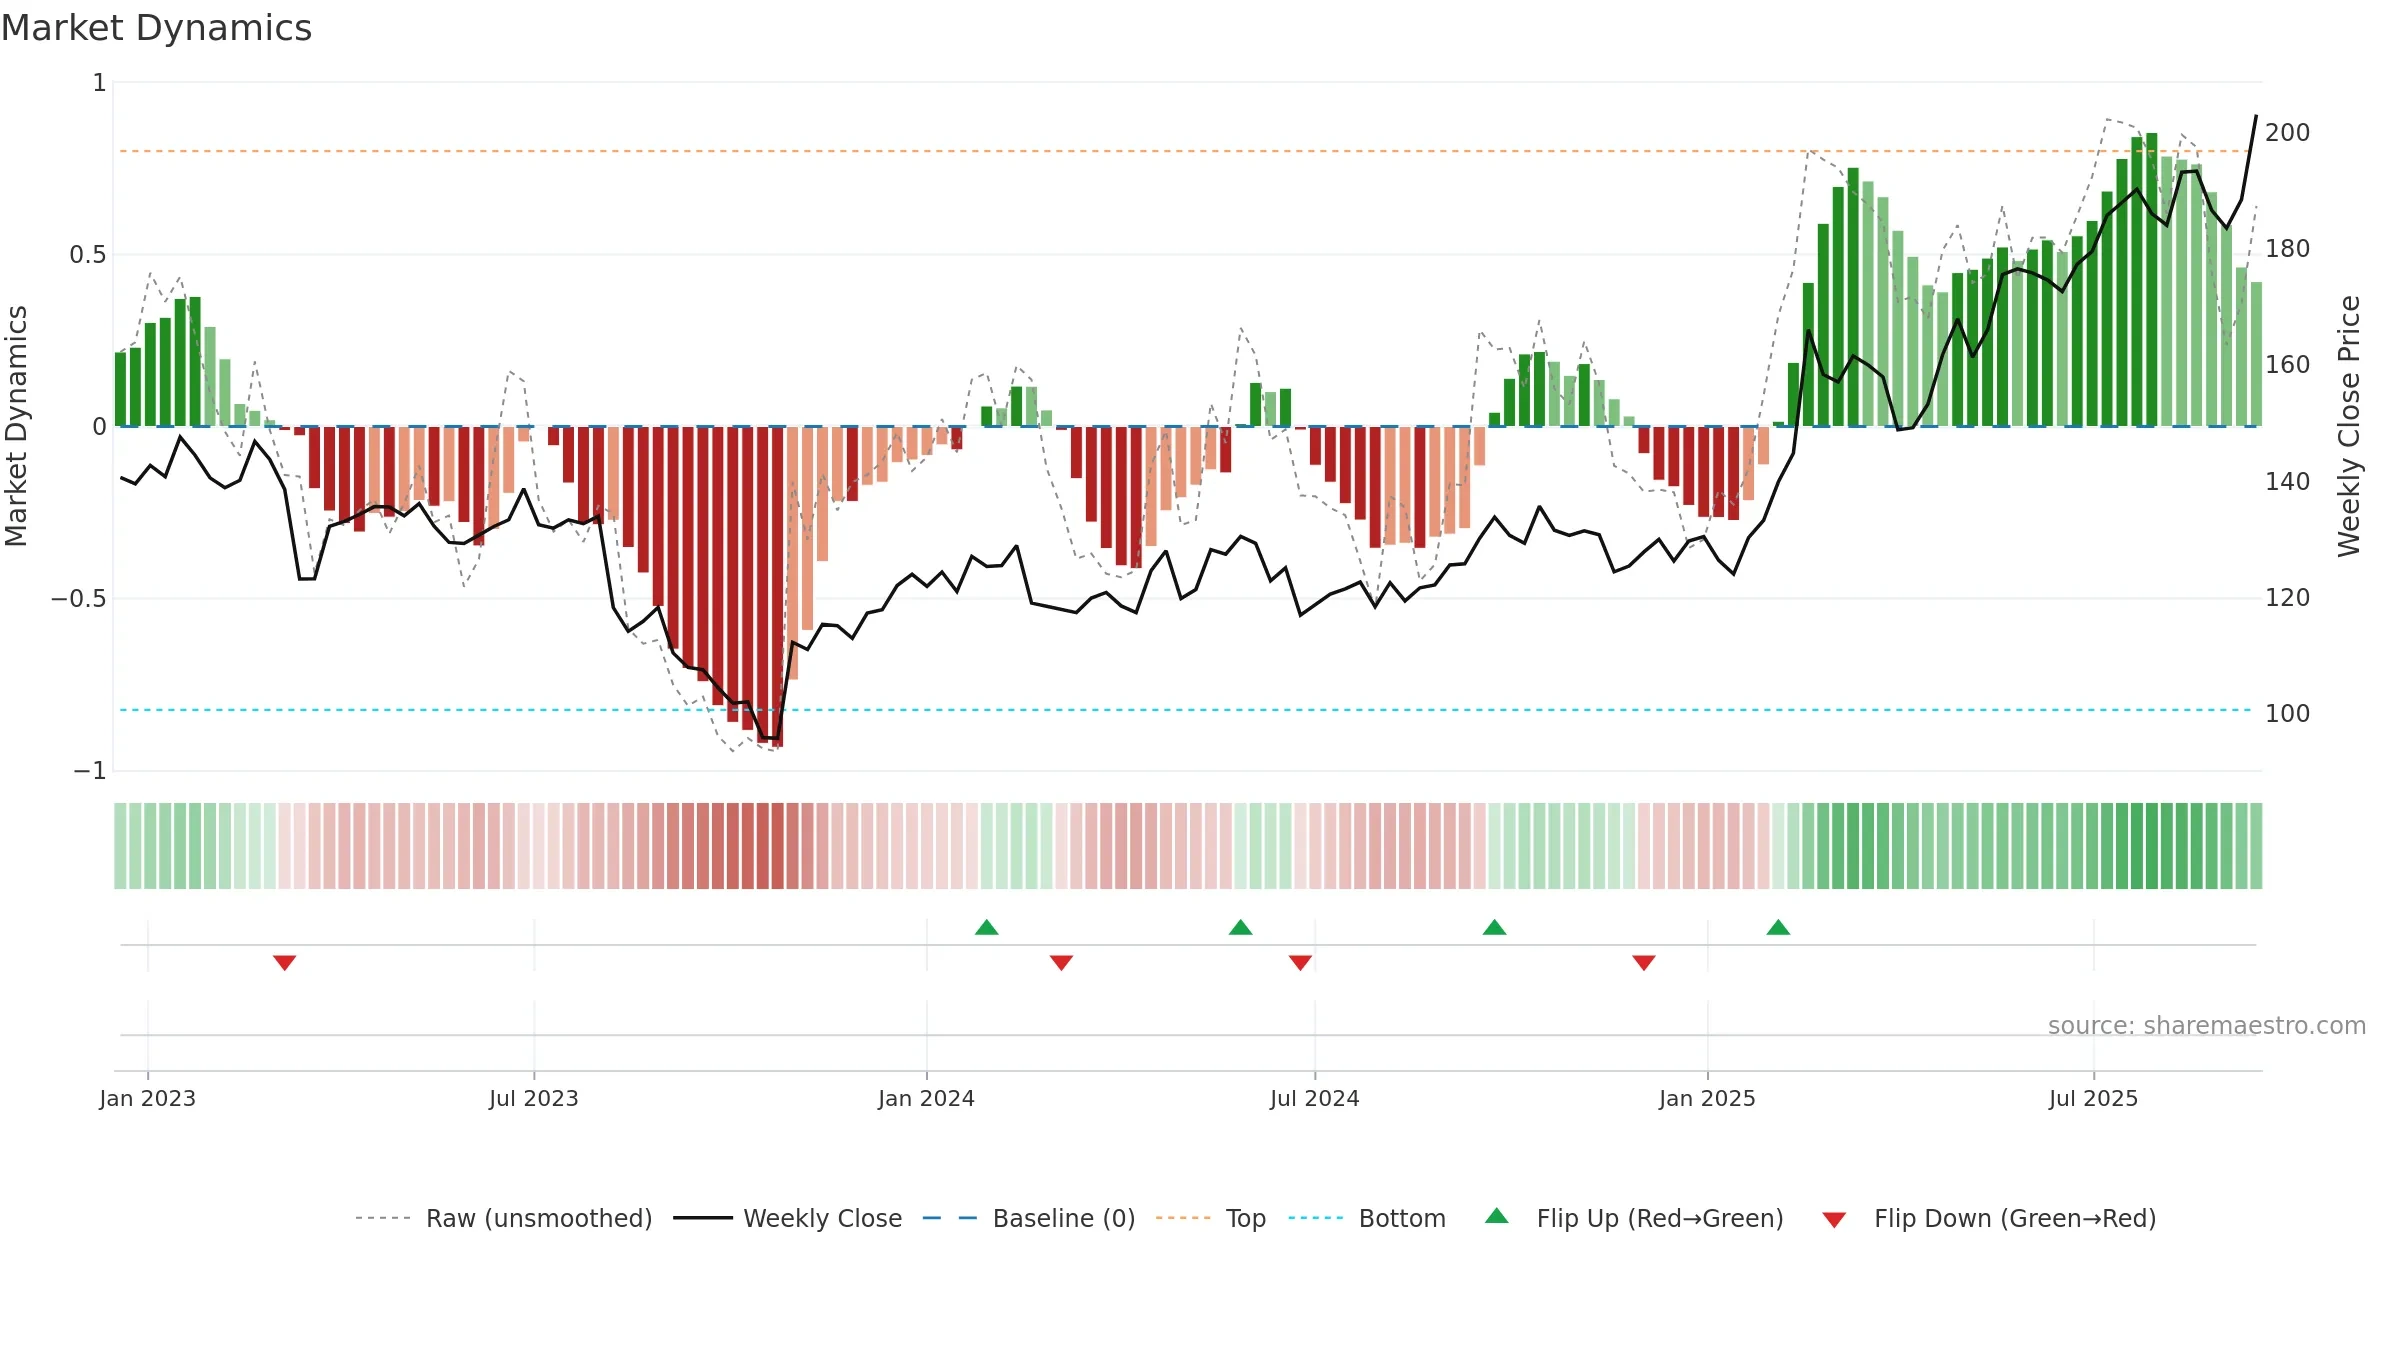Click the 0.5 left axis tick label
Image resolution: width=2400 pixels, height=1350 pixels.
click(x=88, y=255)
